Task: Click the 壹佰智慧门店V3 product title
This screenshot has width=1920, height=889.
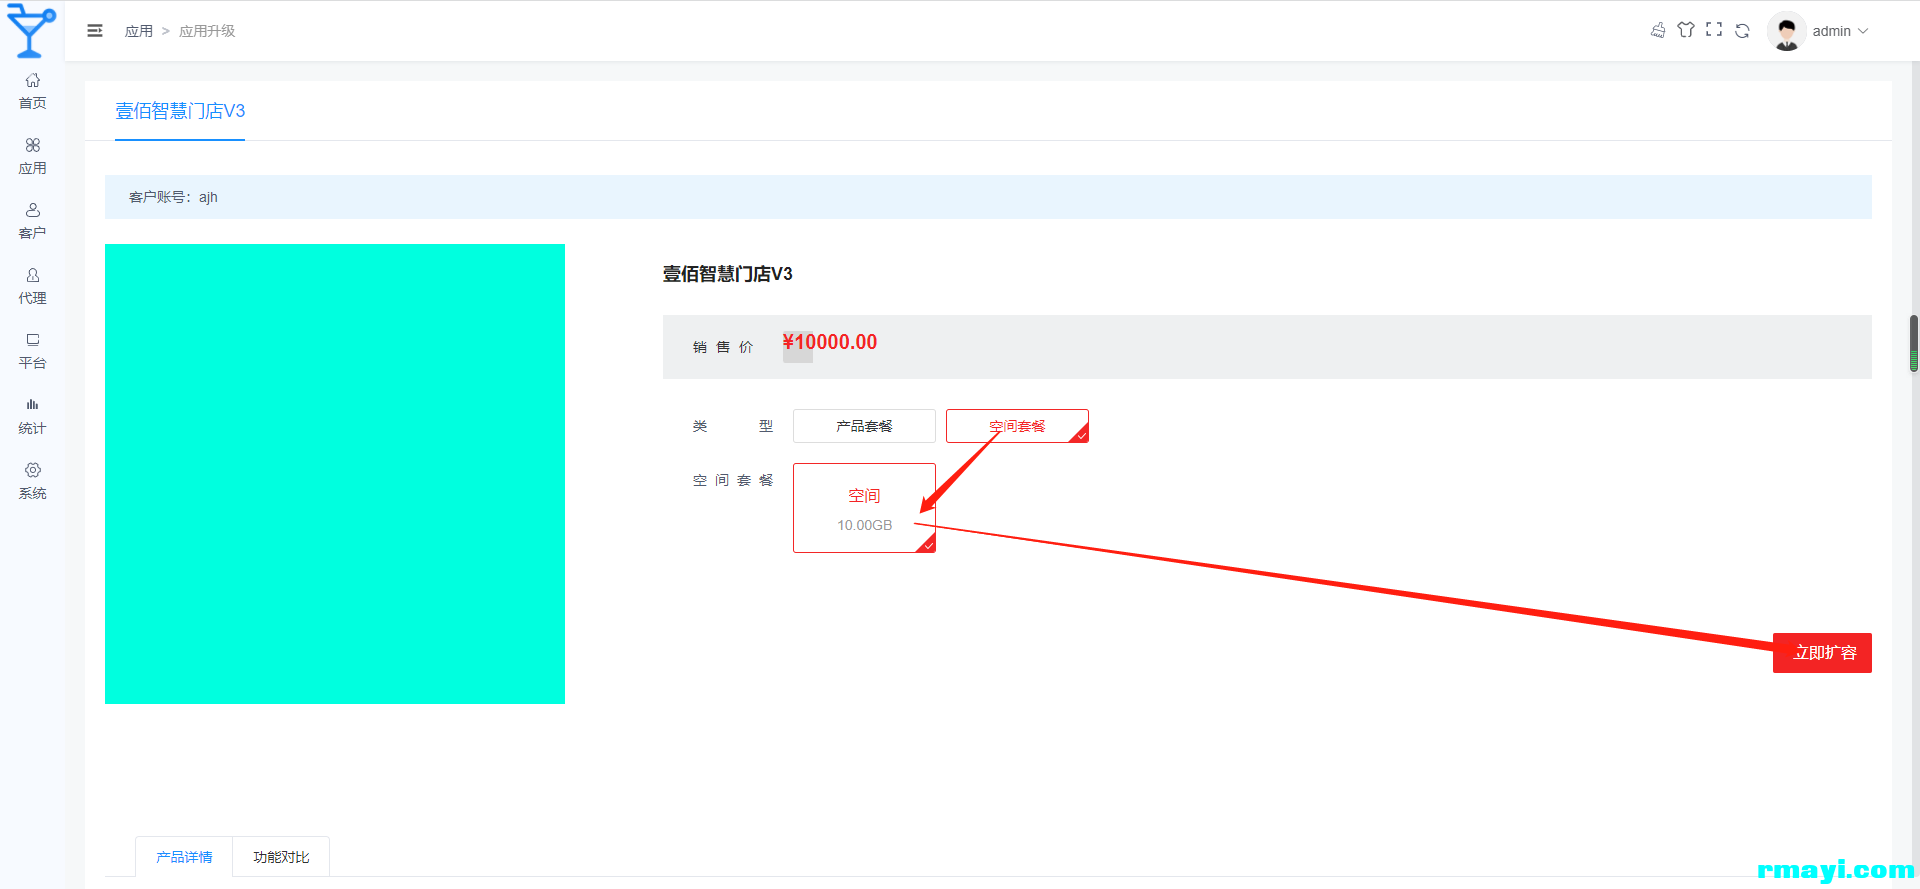Action: (x=727, y=274)
